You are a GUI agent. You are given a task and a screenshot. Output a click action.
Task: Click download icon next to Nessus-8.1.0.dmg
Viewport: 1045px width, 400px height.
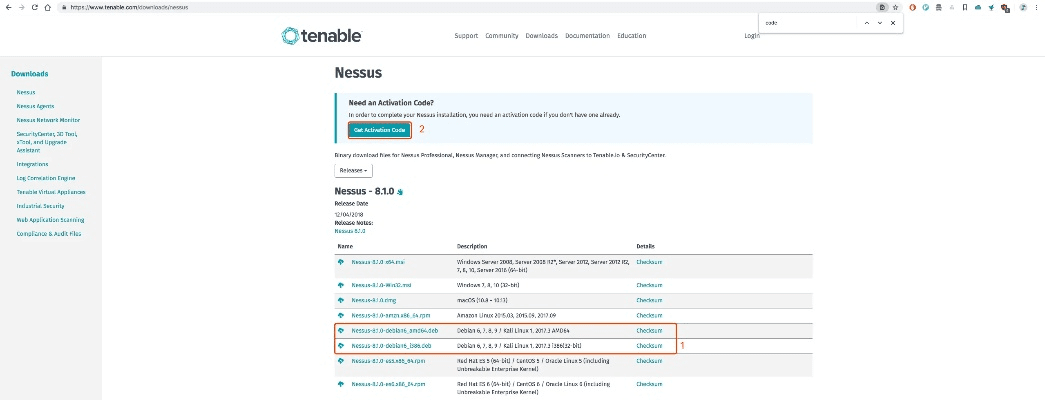click(342, 298)
